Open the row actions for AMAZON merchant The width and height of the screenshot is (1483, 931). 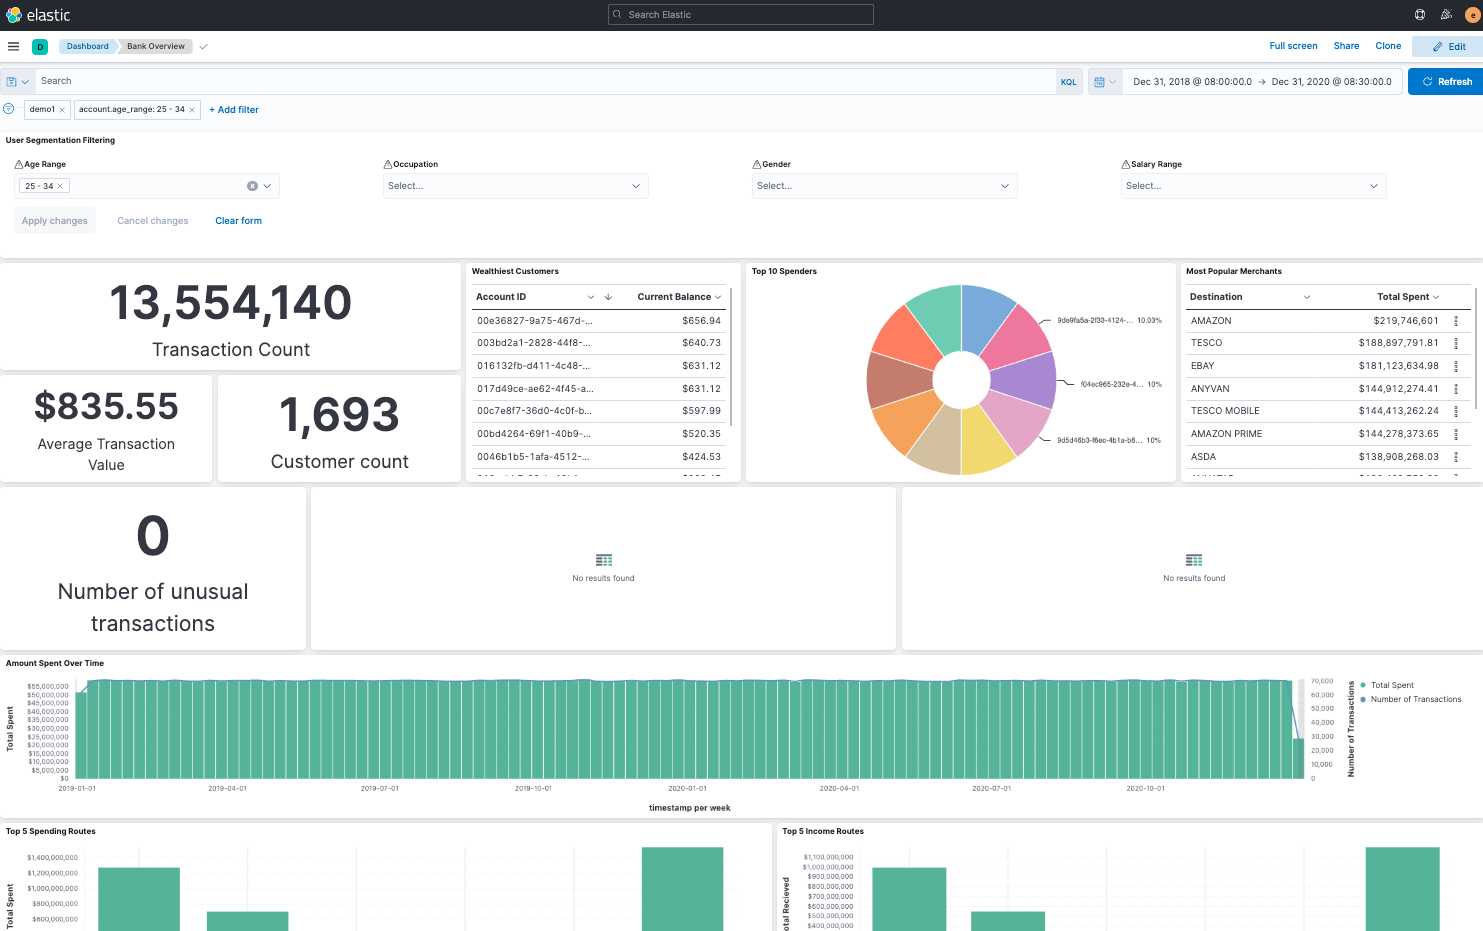(x=1456, y=321)
